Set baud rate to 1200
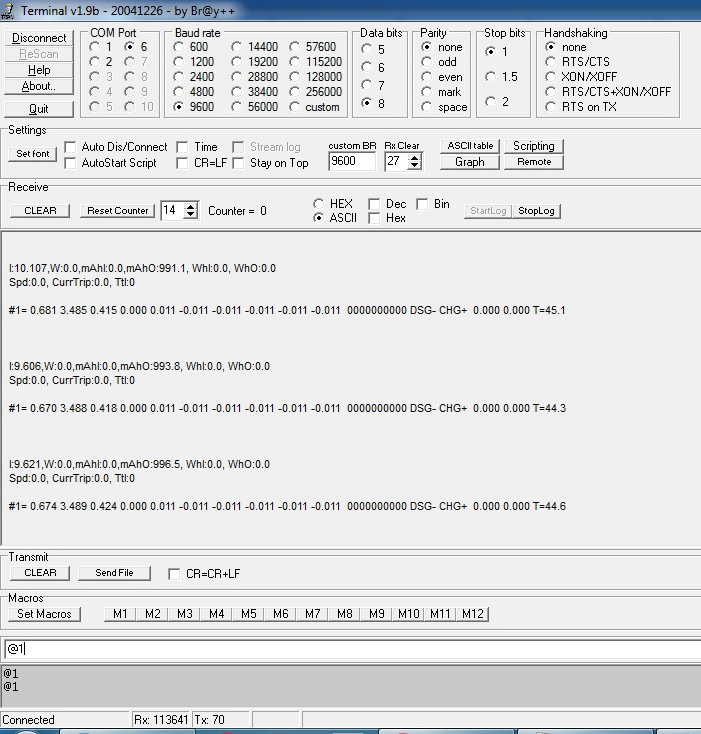Viewport: 701px width, 734px height. [x=178, y=62]
